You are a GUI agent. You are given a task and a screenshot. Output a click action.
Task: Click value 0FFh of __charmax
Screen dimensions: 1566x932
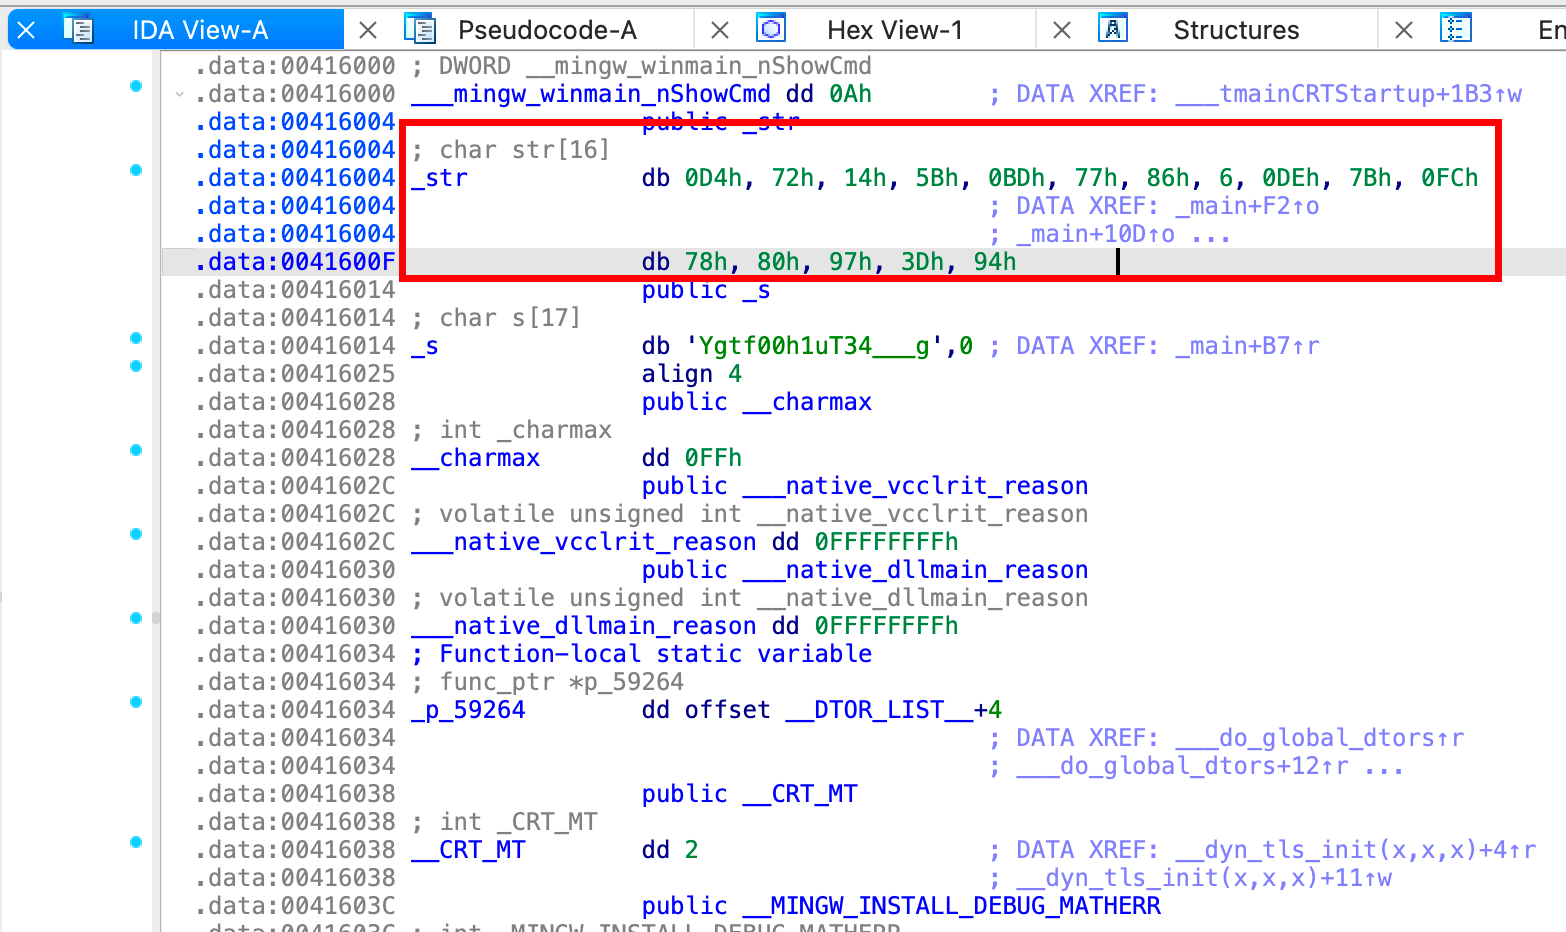[713, 458]
